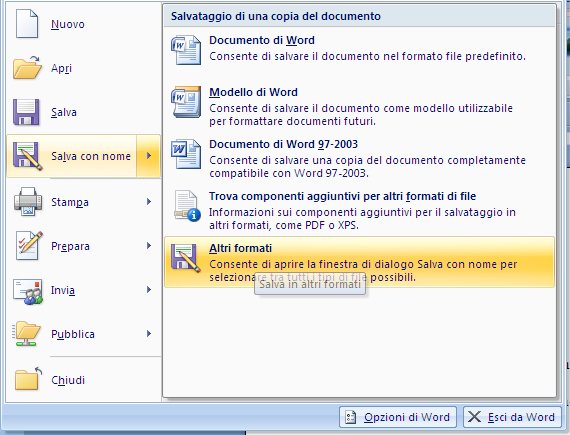
Task: Expand the Pubblica submenu arrow
Action: pyautogui.click(x=149, y=334)
